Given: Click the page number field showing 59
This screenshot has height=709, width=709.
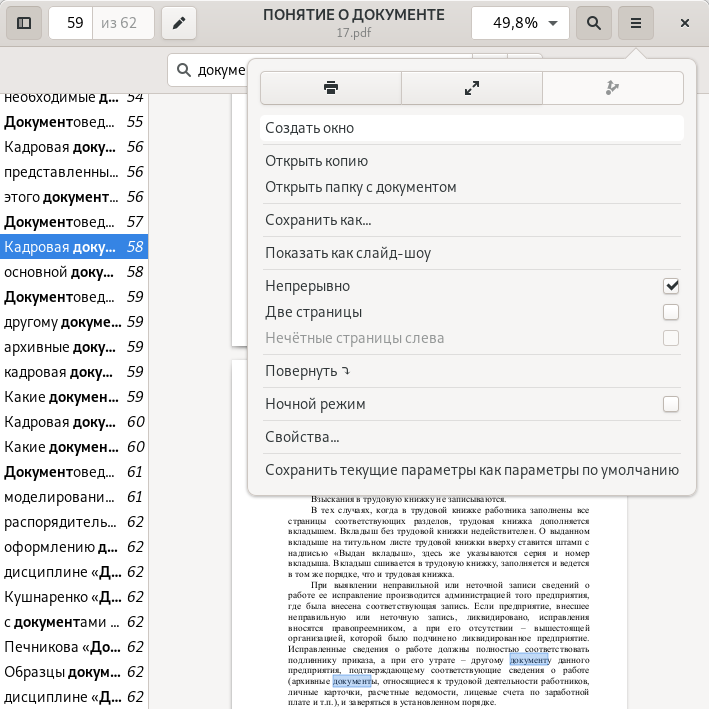Looking at the screenshot, I should 72,23.
